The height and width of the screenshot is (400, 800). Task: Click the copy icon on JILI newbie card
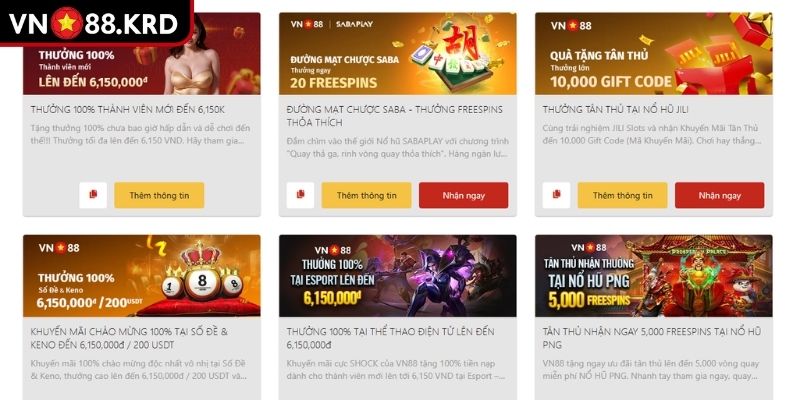click(556, 195)
